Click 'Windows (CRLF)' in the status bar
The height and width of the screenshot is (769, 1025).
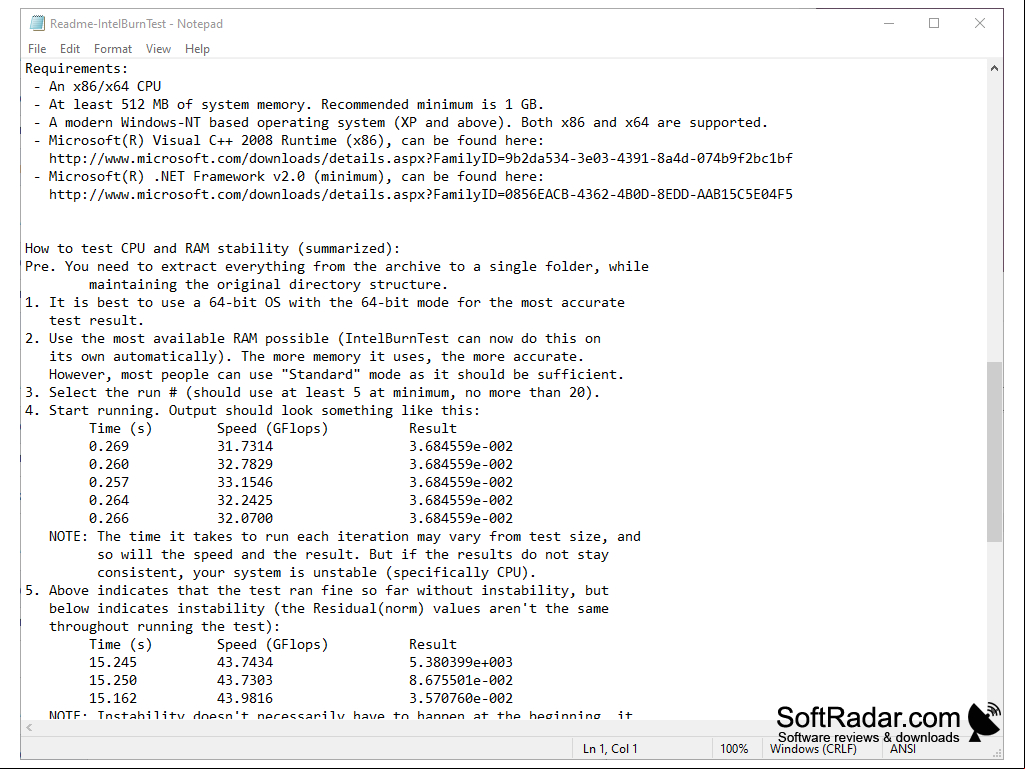[x=813, y=749]
